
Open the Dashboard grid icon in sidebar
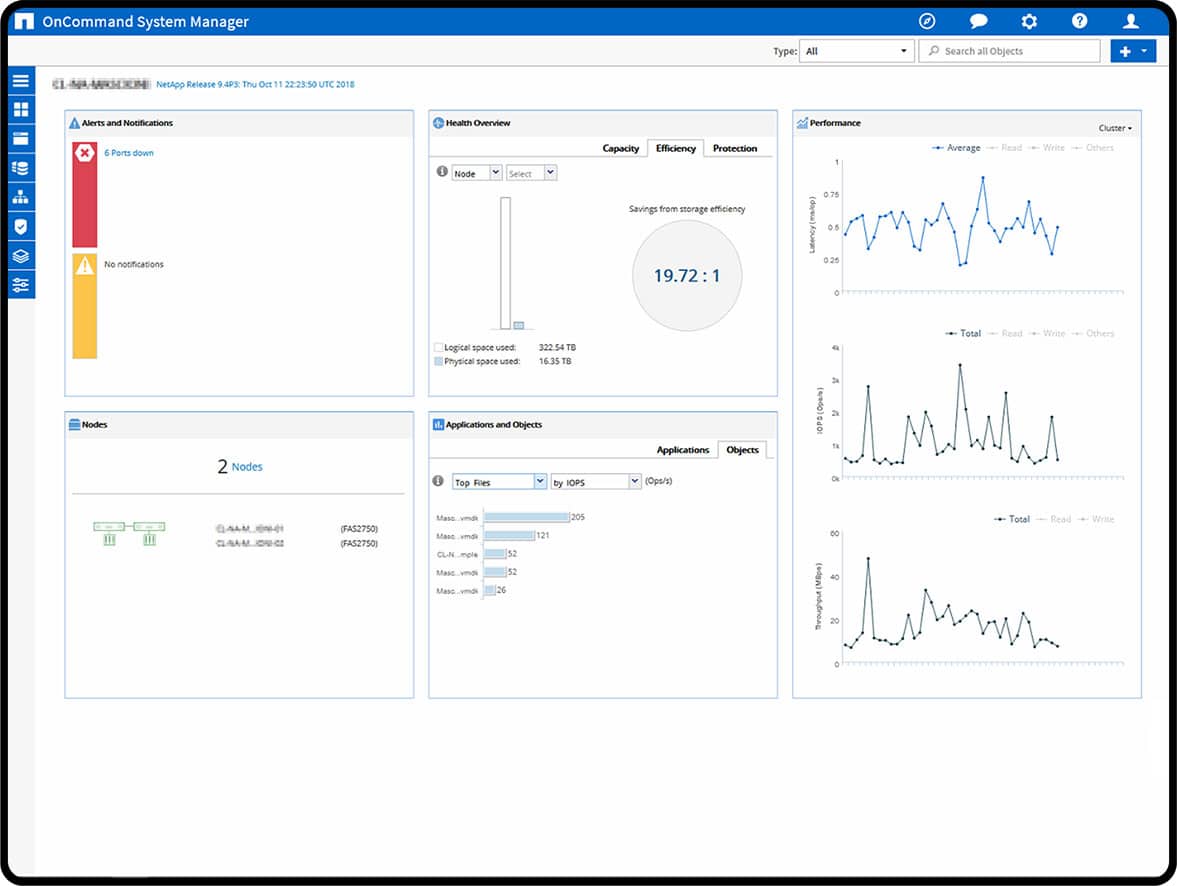tap(21, 110)
